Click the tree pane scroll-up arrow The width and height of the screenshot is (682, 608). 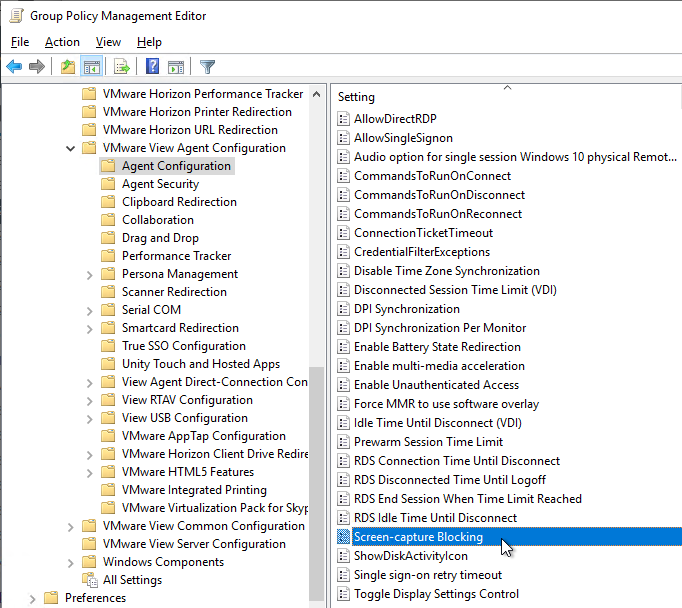(x=317, y=94)
